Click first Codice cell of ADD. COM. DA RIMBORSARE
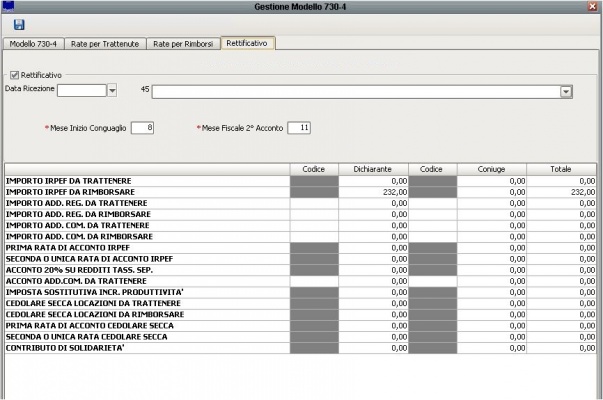Screen dimensions: 603x400 [314, 237]
